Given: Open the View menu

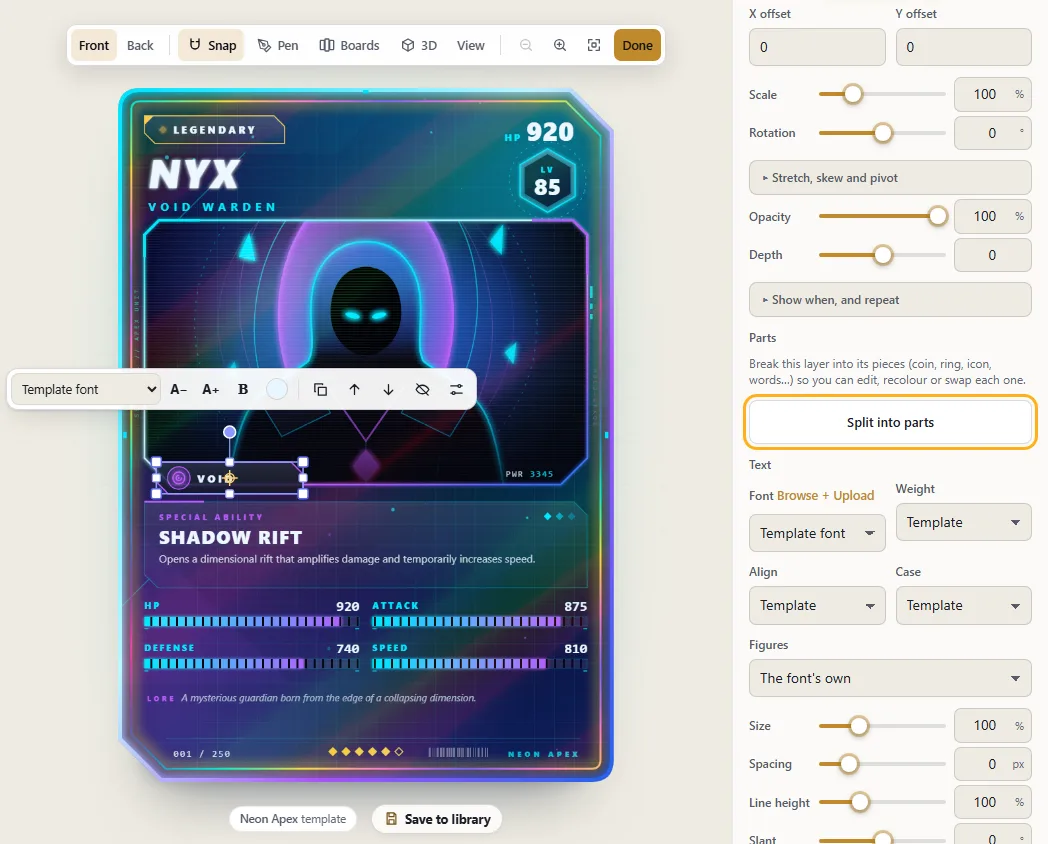Looking at the screenshot, I should coord(471,45).
